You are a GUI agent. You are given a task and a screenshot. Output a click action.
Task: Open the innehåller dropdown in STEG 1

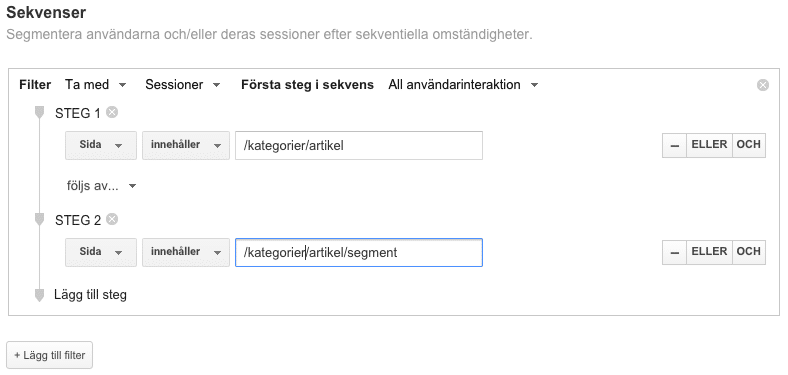click(186, 145)
